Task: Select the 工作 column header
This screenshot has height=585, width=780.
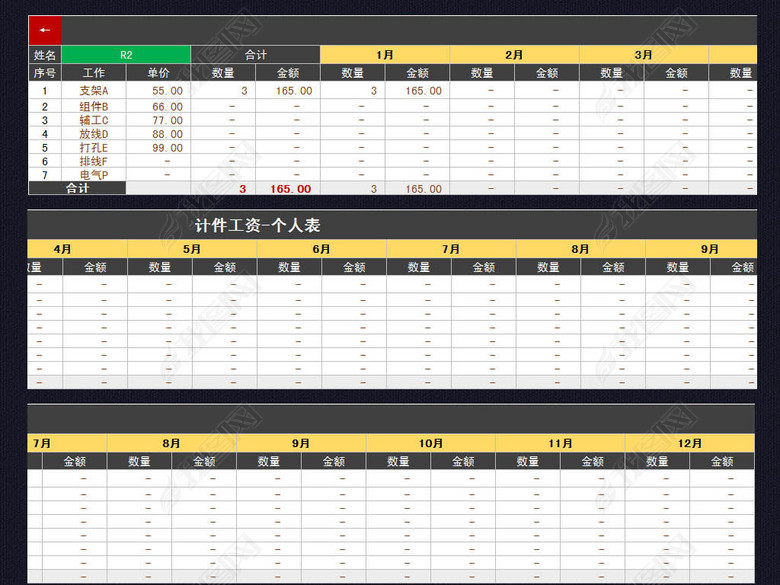Action: (x=94, y=73)
